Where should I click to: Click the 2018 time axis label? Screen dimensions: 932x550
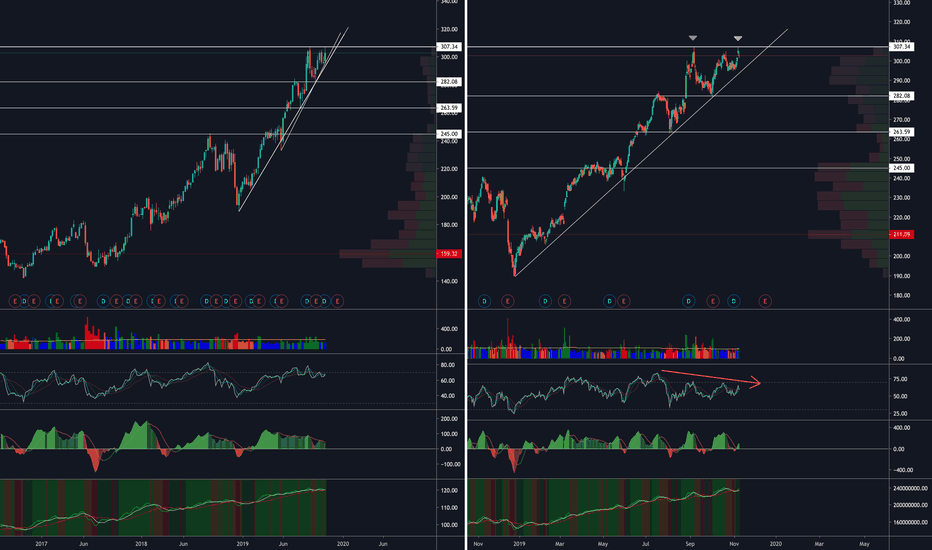click(x=141, y=543)
